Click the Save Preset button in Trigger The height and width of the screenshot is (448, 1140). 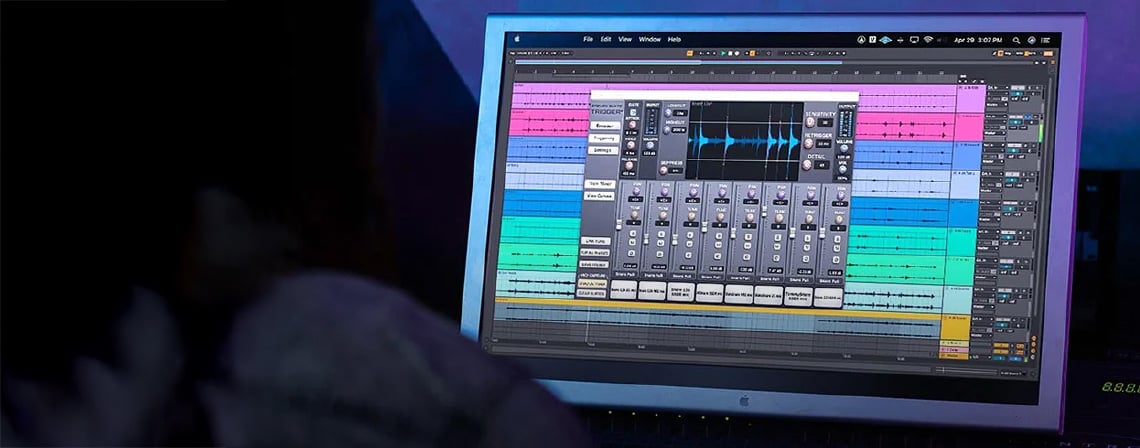tap(595, 264)
